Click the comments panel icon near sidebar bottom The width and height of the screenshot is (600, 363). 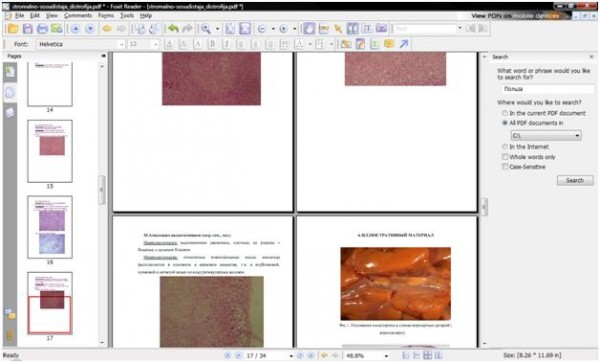[x=10, y=314]
